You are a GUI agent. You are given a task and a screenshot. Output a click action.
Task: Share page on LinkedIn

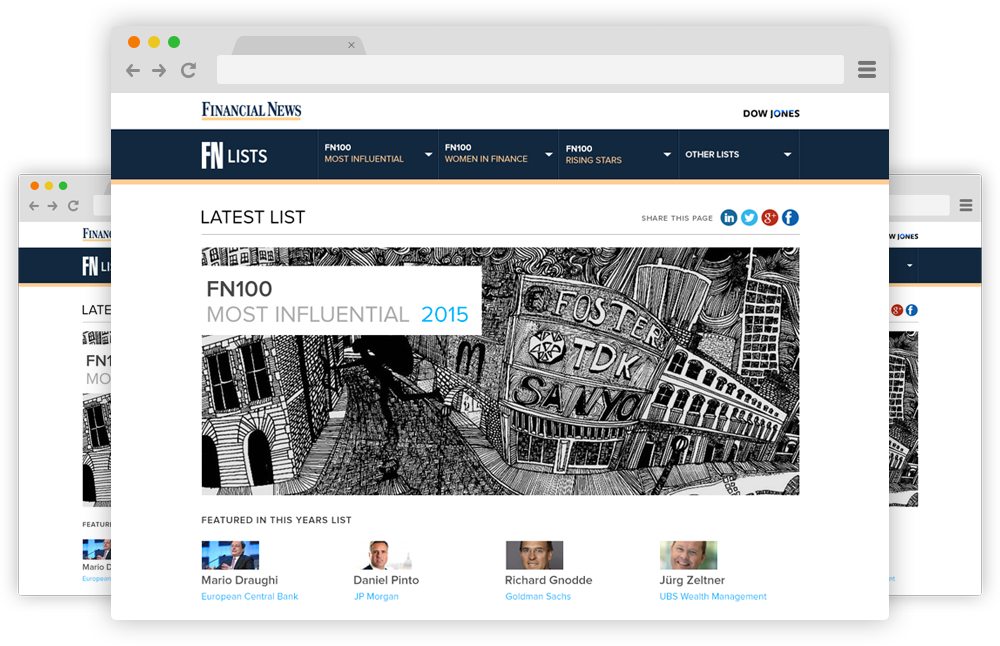coord(728,218)
